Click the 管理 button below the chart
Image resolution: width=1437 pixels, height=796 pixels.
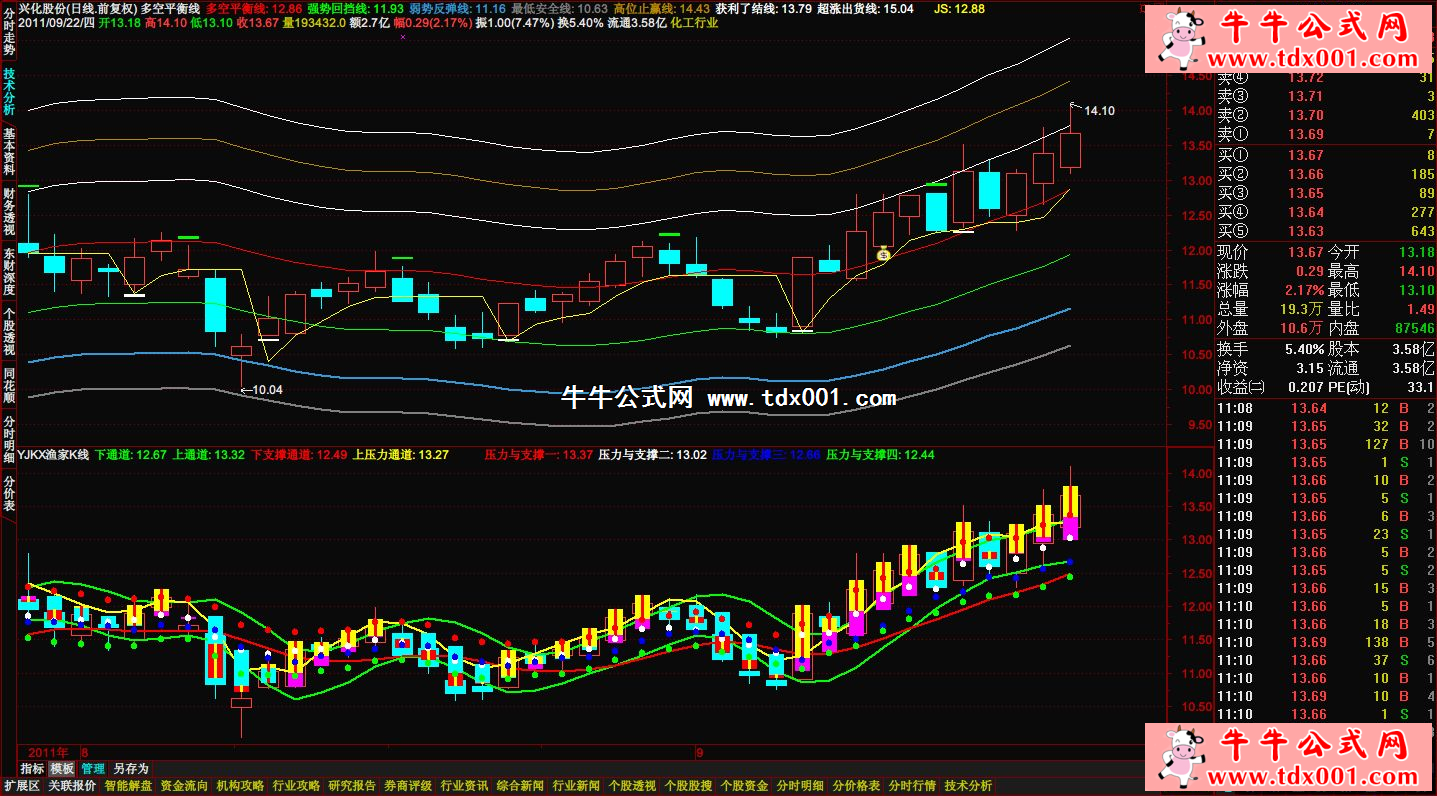(93, 769)
